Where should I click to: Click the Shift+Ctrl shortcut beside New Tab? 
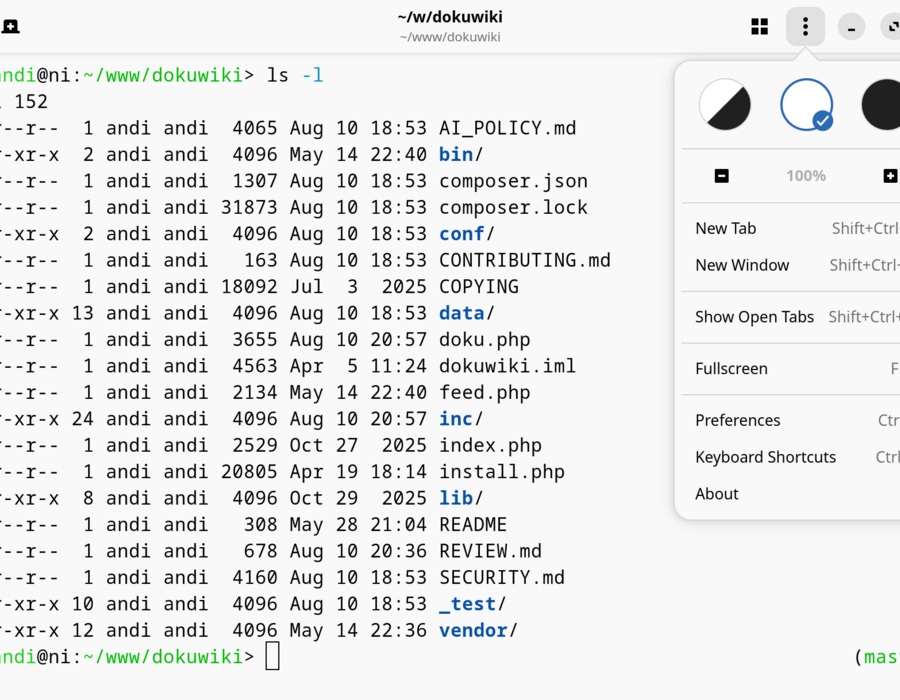point(866,228)
